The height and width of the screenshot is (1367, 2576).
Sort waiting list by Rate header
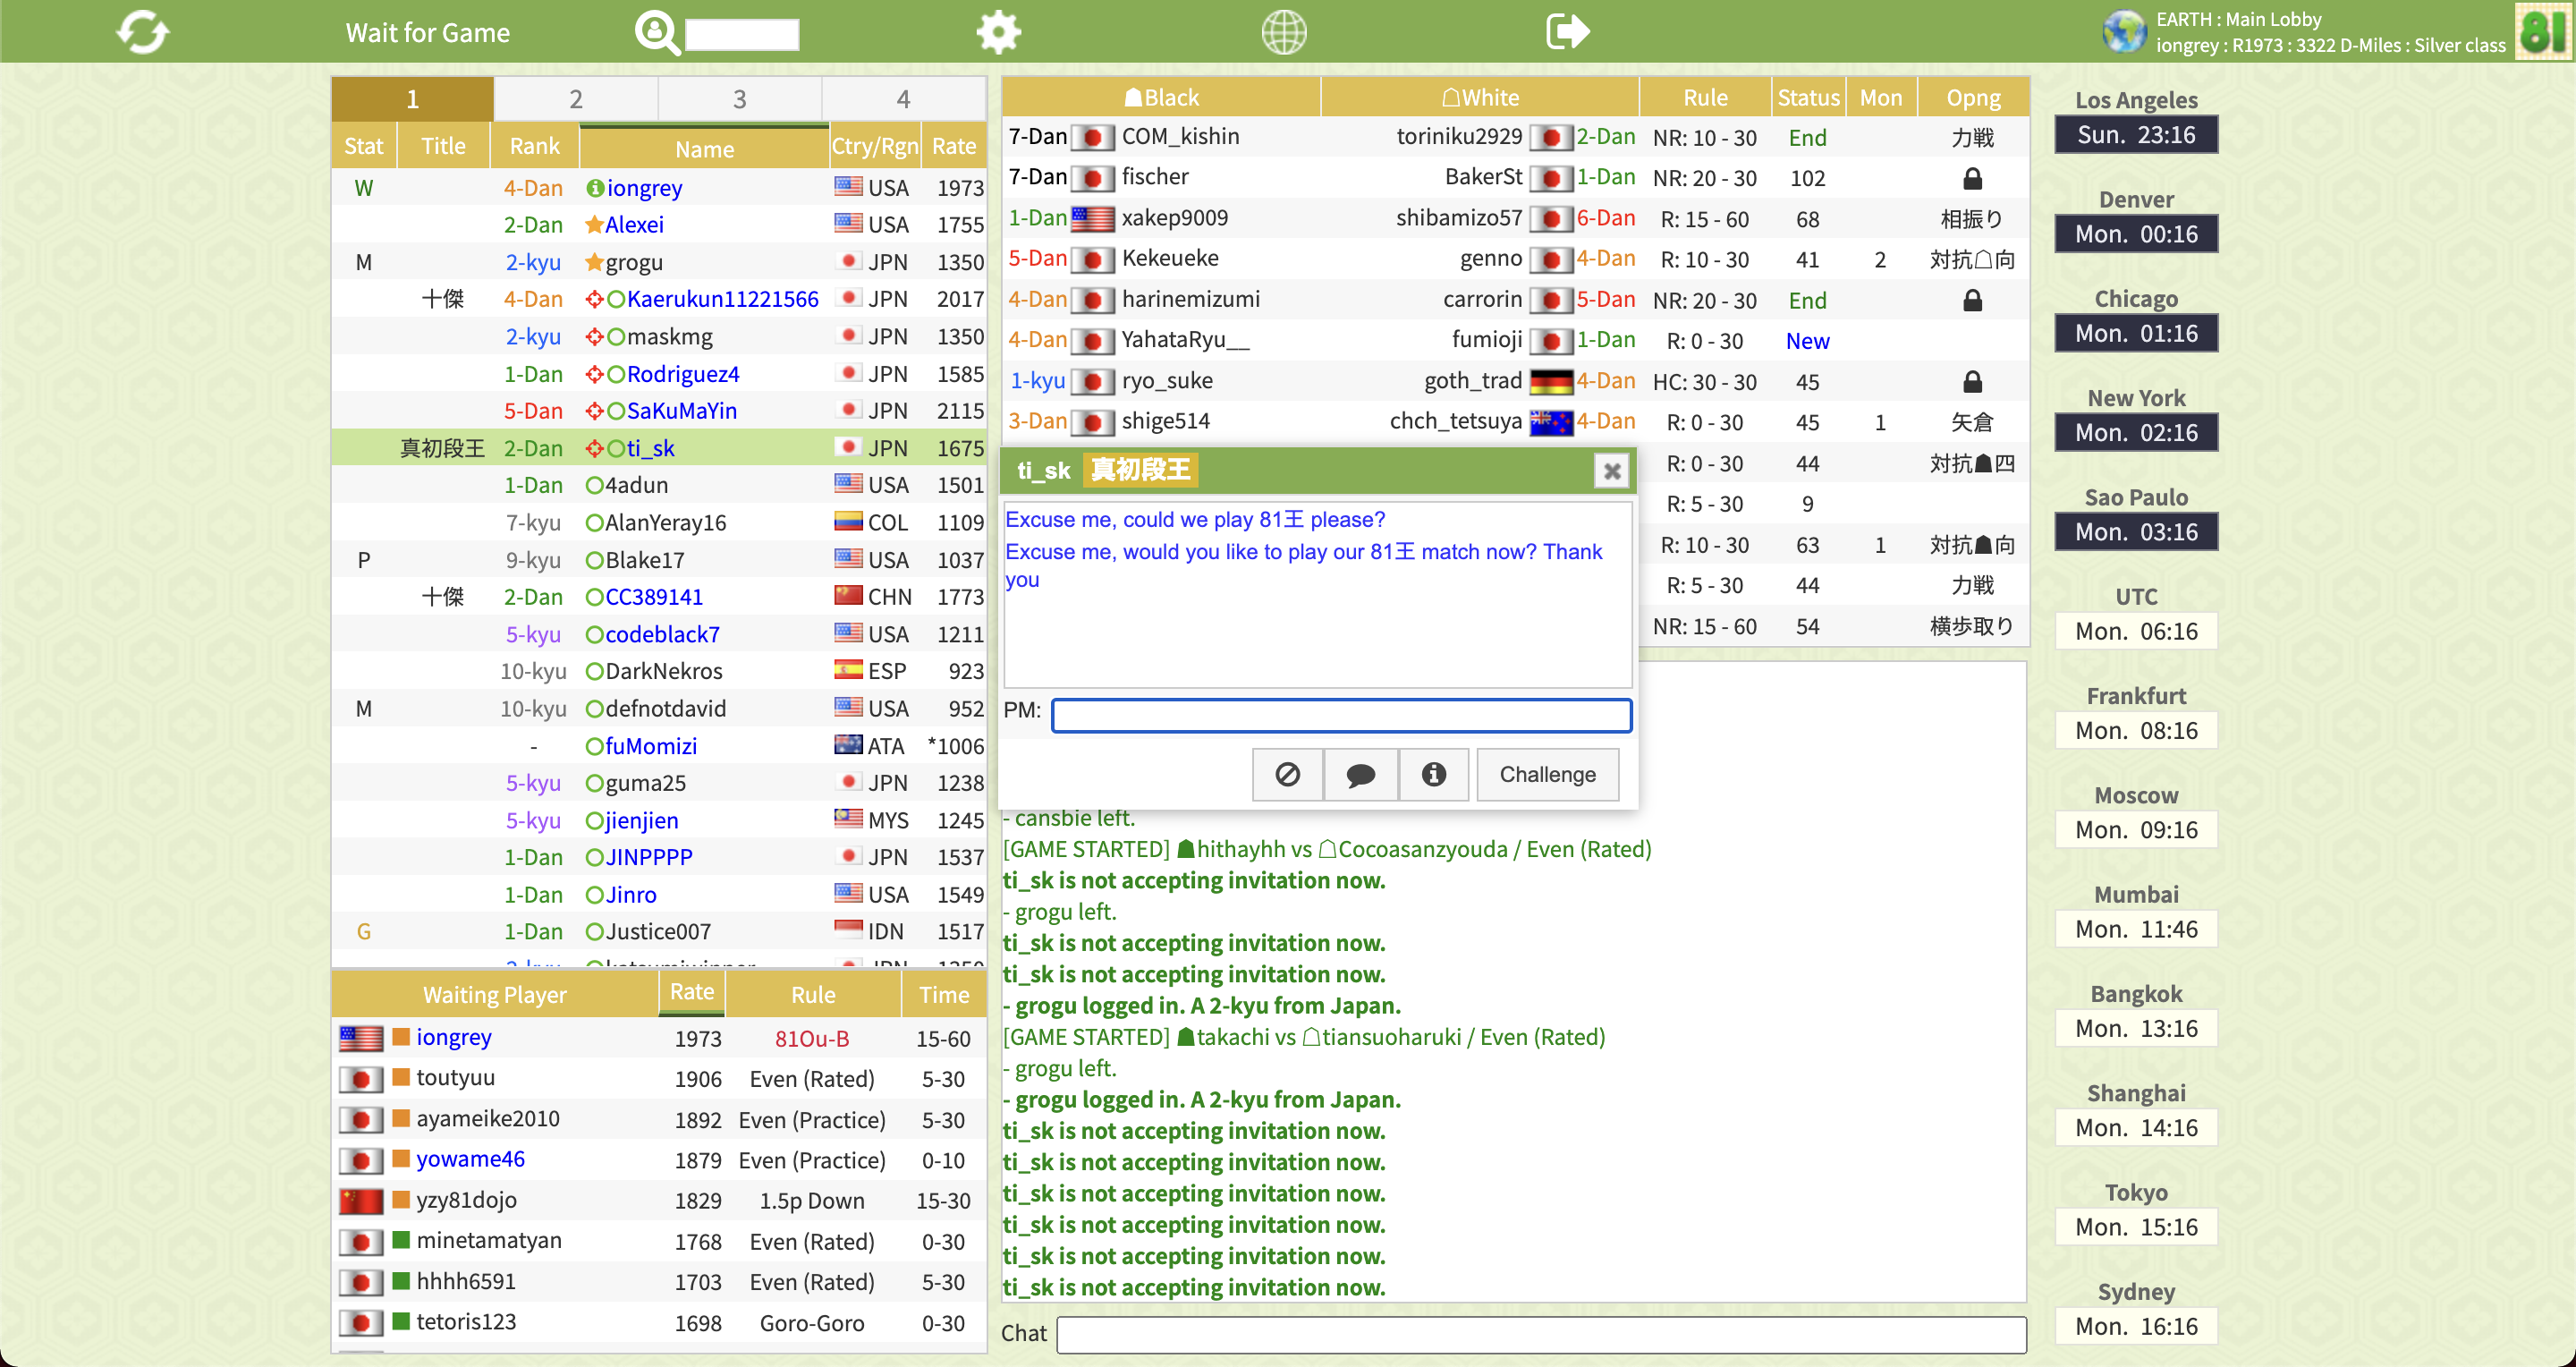(x=691, y=992)
